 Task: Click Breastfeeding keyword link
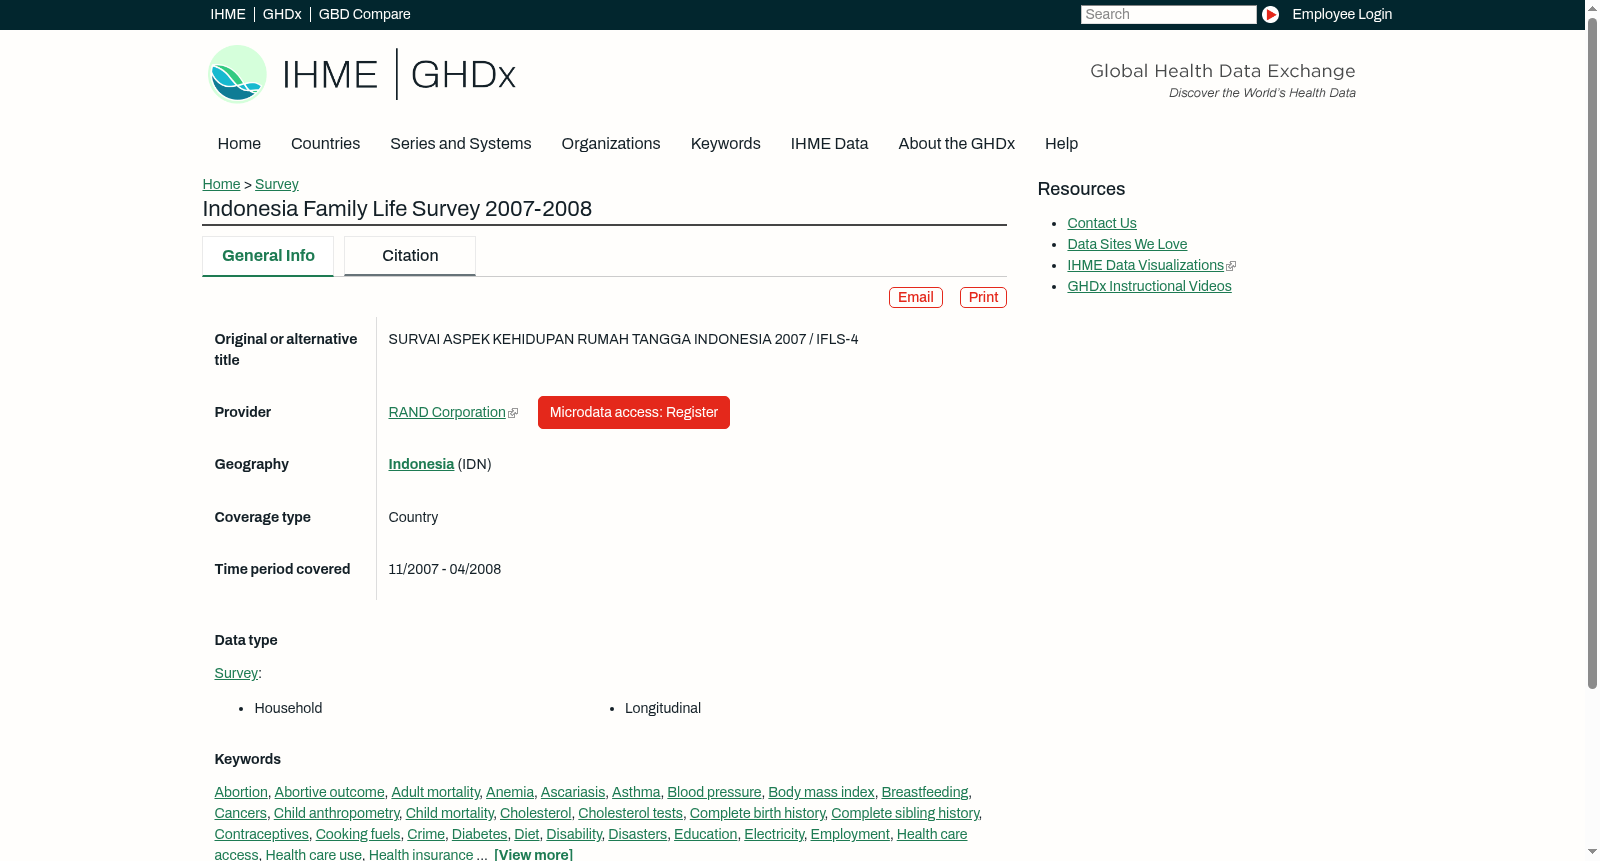click(925, 792)
